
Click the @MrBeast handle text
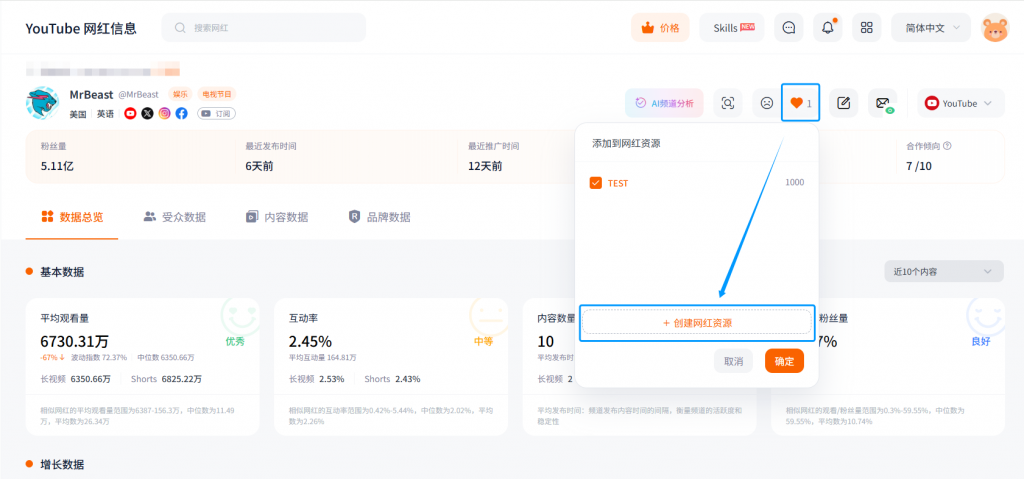140,95
